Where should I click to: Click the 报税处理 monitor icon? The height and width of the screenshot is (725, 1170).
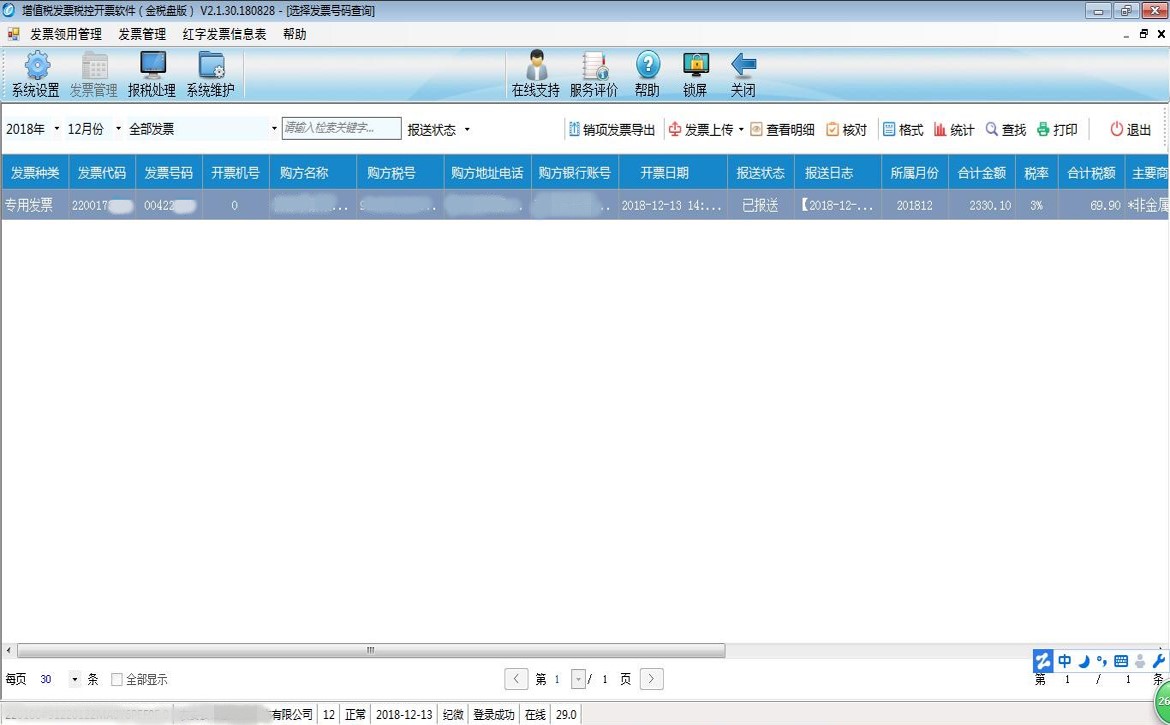pyautogui.click(x=152, y=67)
